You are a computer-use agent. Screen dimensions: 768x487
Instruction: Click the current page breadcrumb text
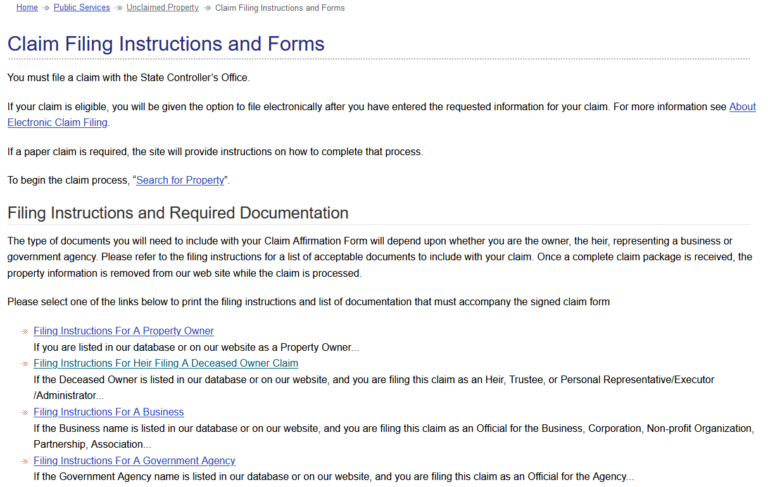coord(280,8)
